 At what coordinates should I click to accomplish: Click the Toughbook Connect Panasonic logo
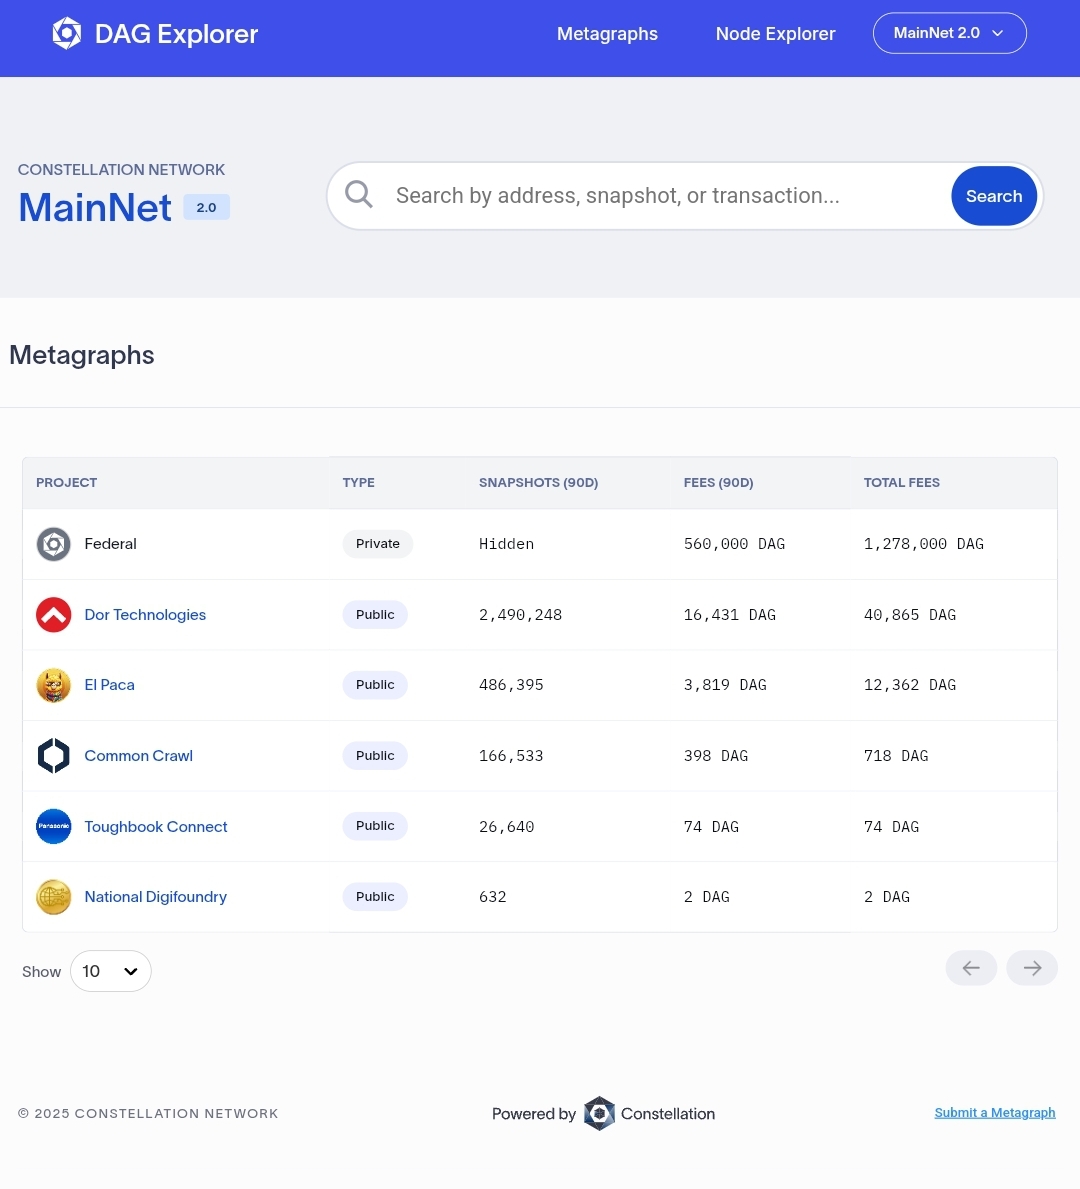[x=54, y=826]
